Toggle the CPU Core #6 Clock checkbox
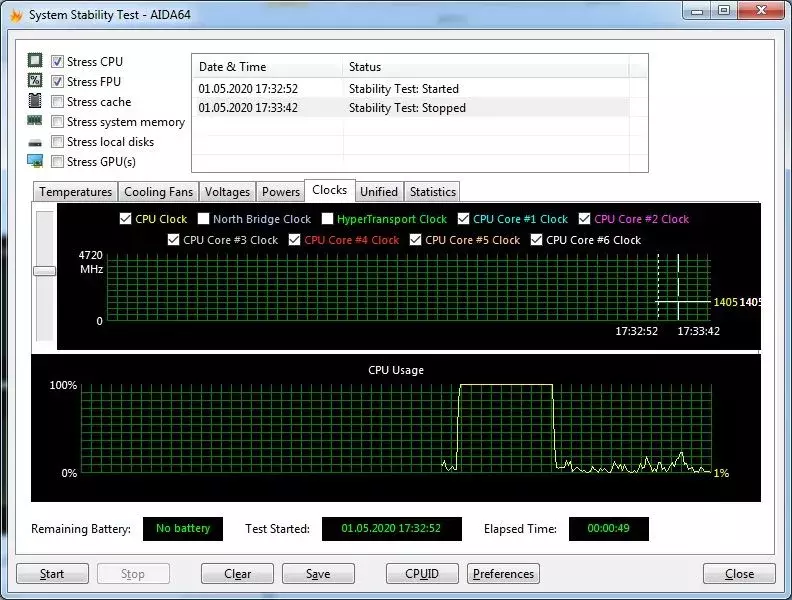The width and height of the screenshot is (792, 600). tap(536, 240)
